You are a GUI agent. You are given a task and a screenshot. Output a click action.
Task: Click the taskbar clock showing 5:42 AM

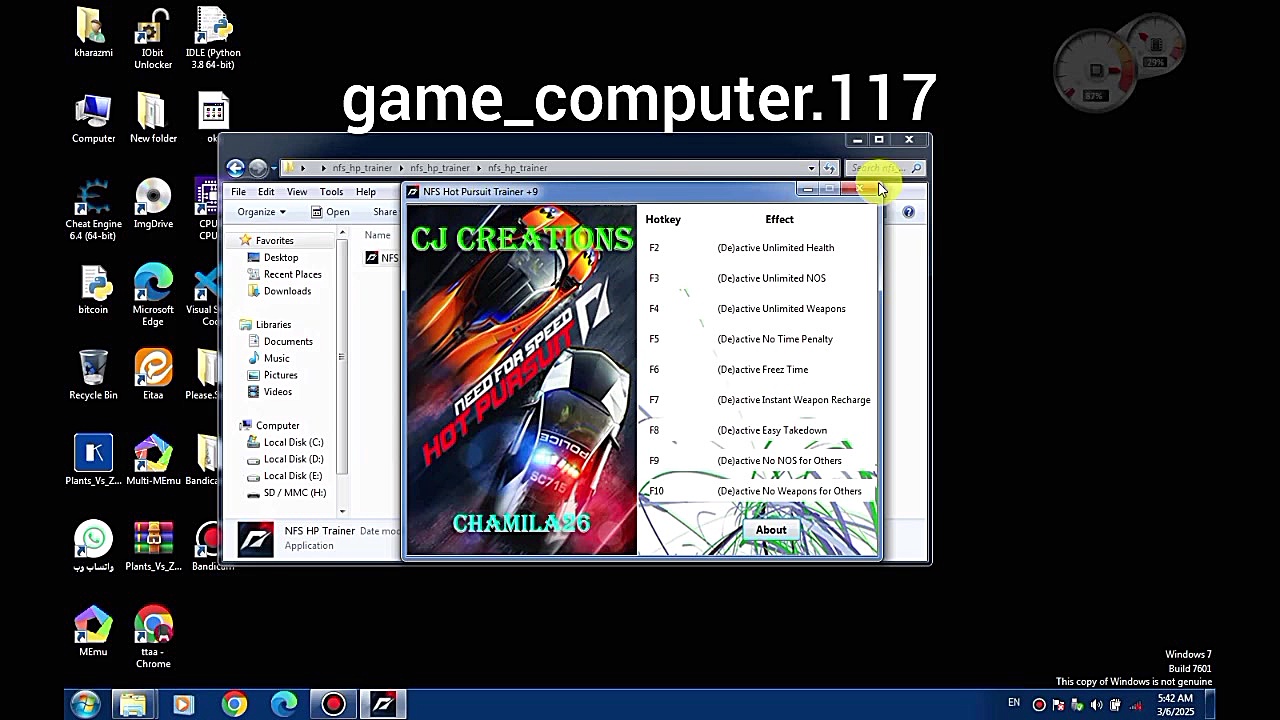click(1175, 705)
